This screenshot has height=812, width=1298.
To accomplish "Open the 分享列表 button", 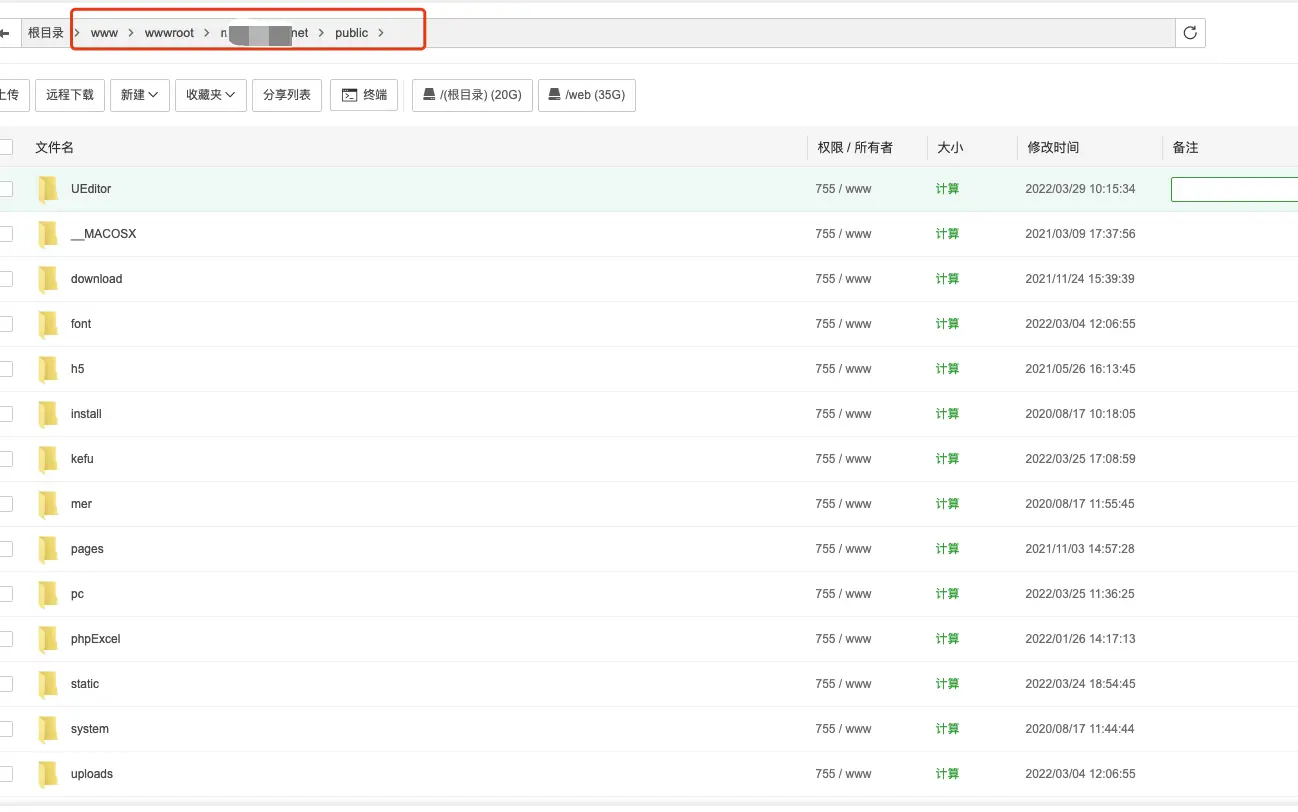I will tap(287, 95).
